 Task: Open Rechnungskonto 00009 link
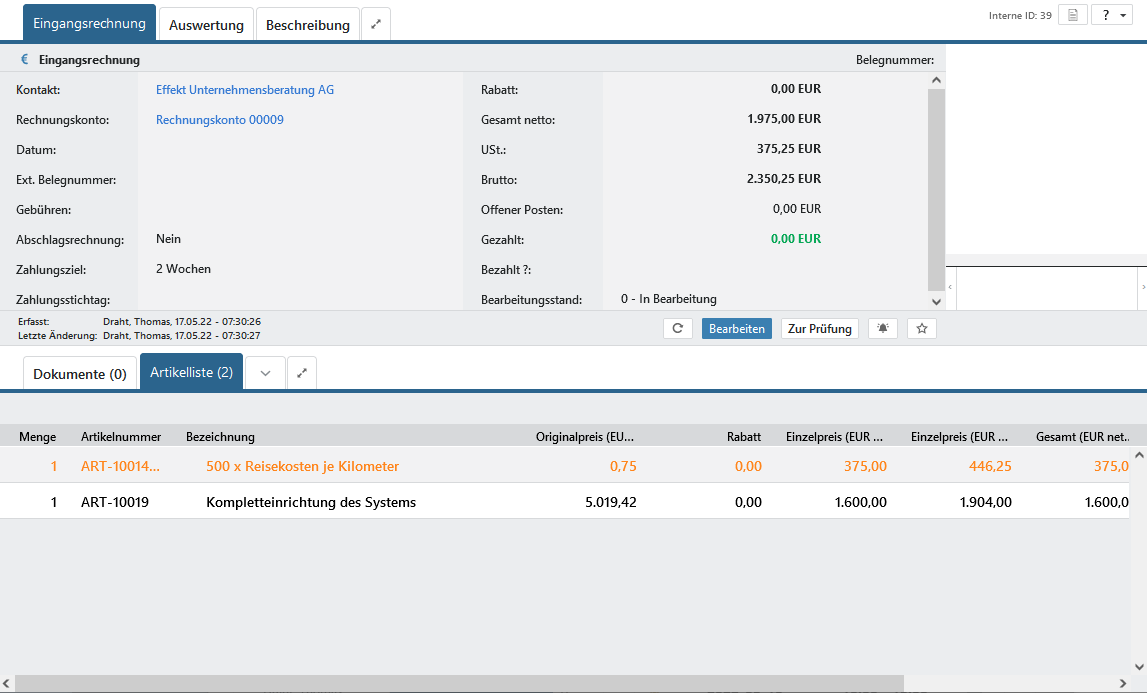pyautogui.click(x=220, y=120)
